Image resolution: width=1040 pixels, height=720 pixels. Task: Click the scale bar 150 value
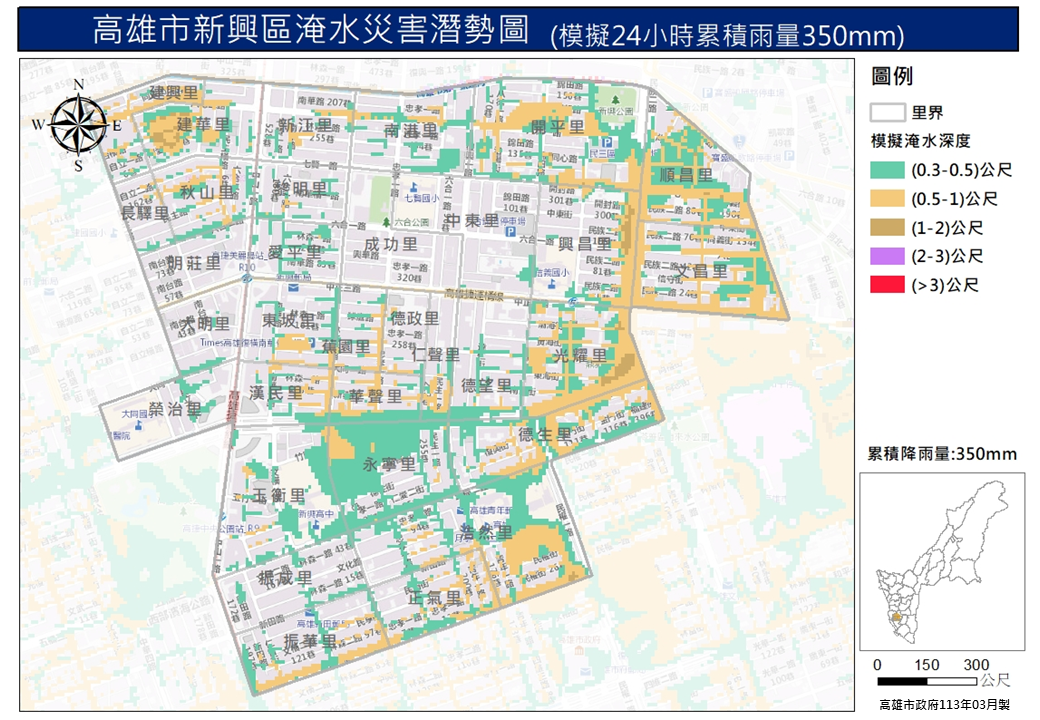(926, 665)
